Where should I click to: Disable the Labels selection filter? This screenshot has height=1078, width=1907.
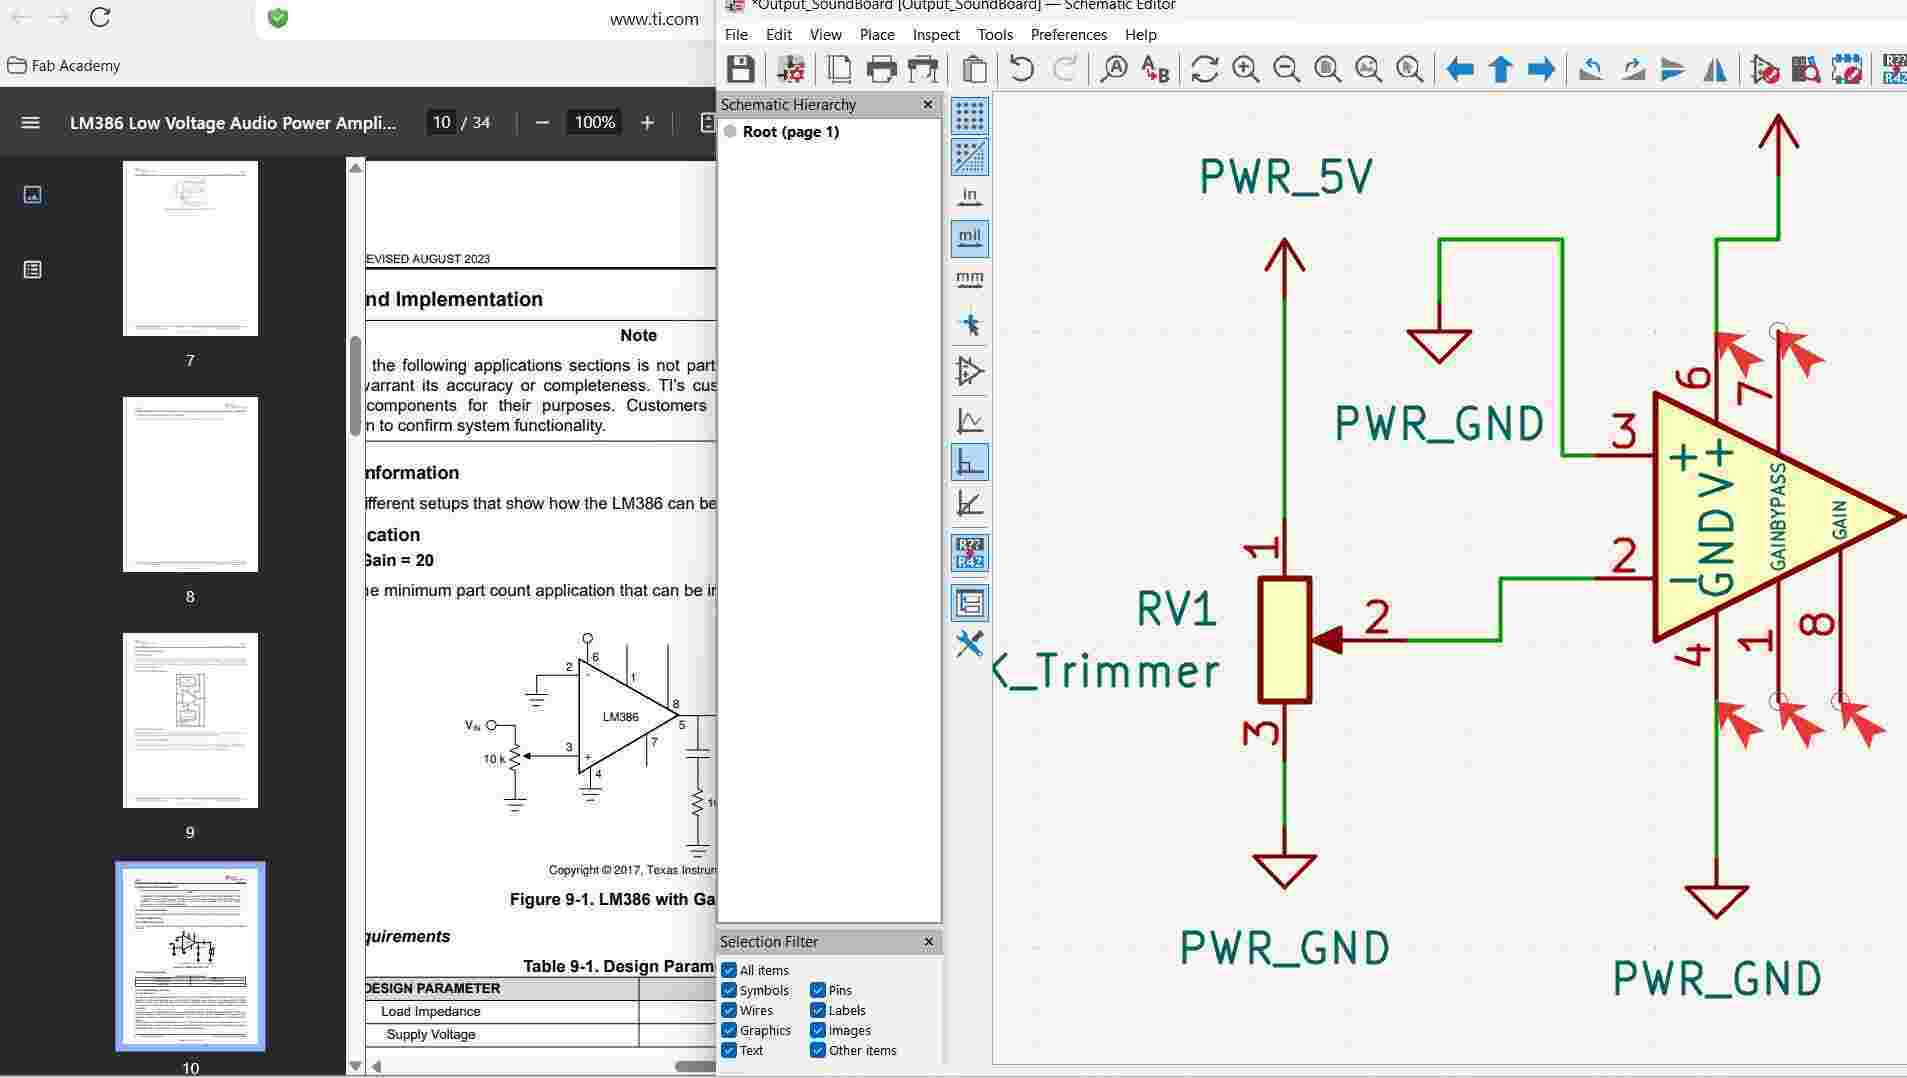pos(820,1010)
